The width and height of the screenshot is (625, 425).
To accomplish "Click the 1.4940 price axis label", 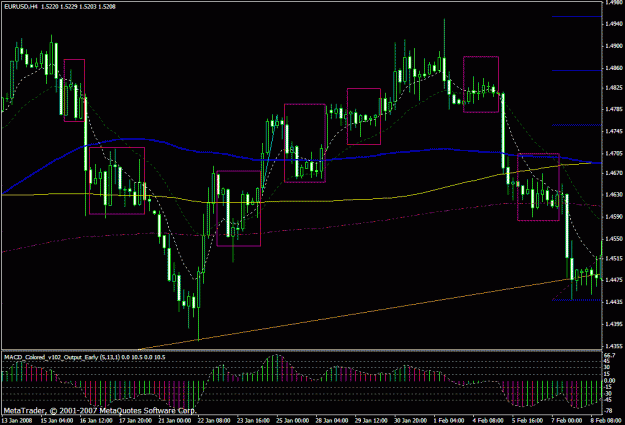I will point(614,24).
